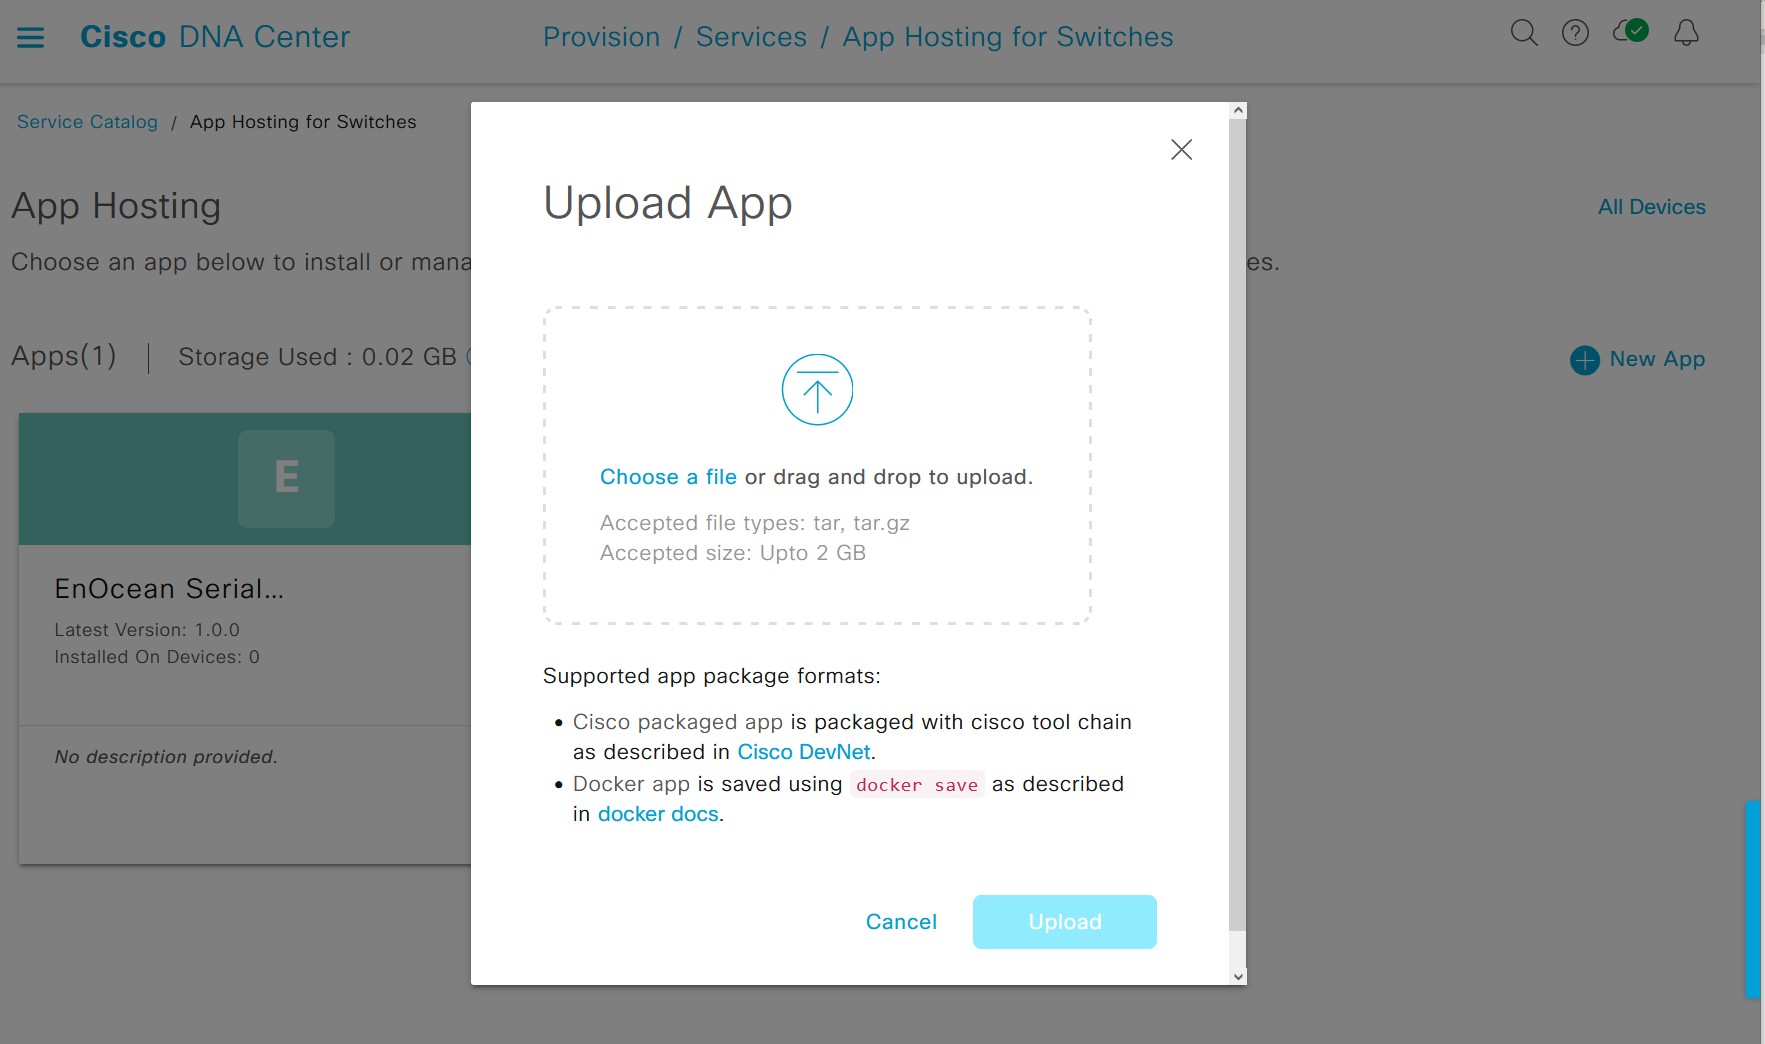Go to the Provision breadcrumb

(601, 37)
